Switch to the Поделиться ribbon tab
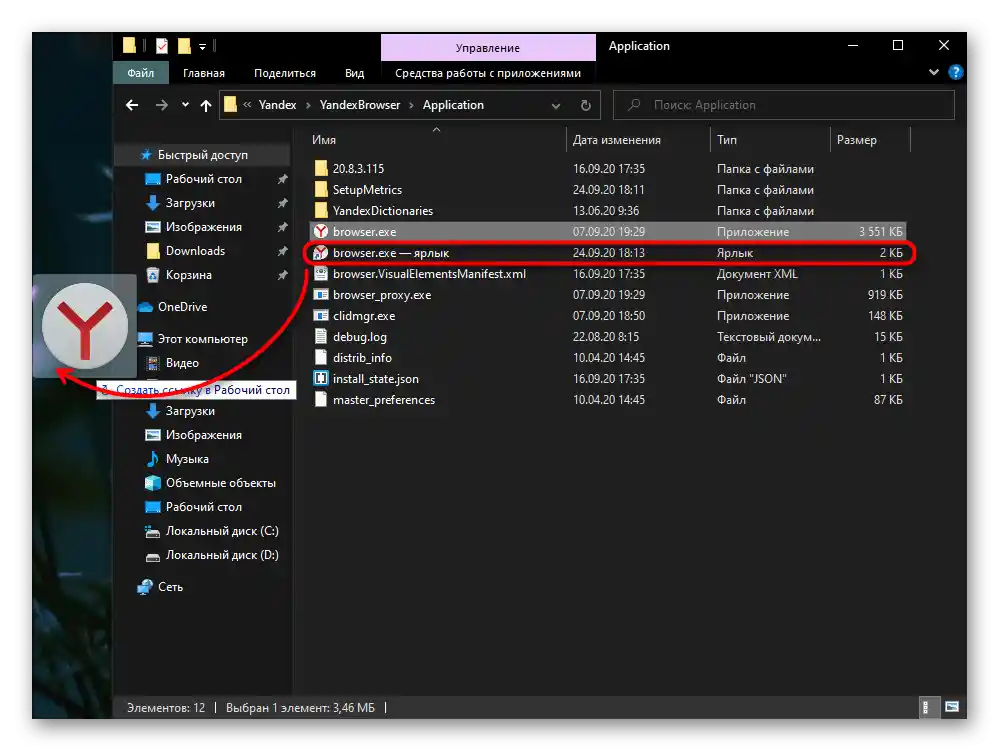 point(285,73)
